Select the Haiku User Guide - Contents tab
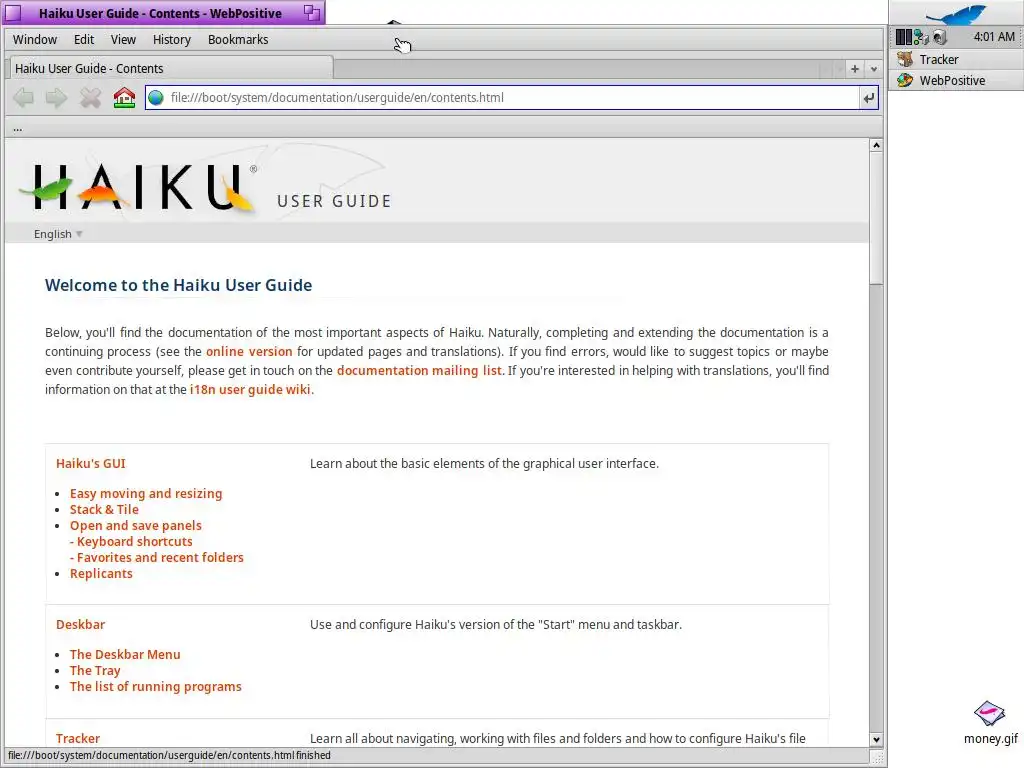Viewport: 1024px width, 768px height. coord(170,69)
